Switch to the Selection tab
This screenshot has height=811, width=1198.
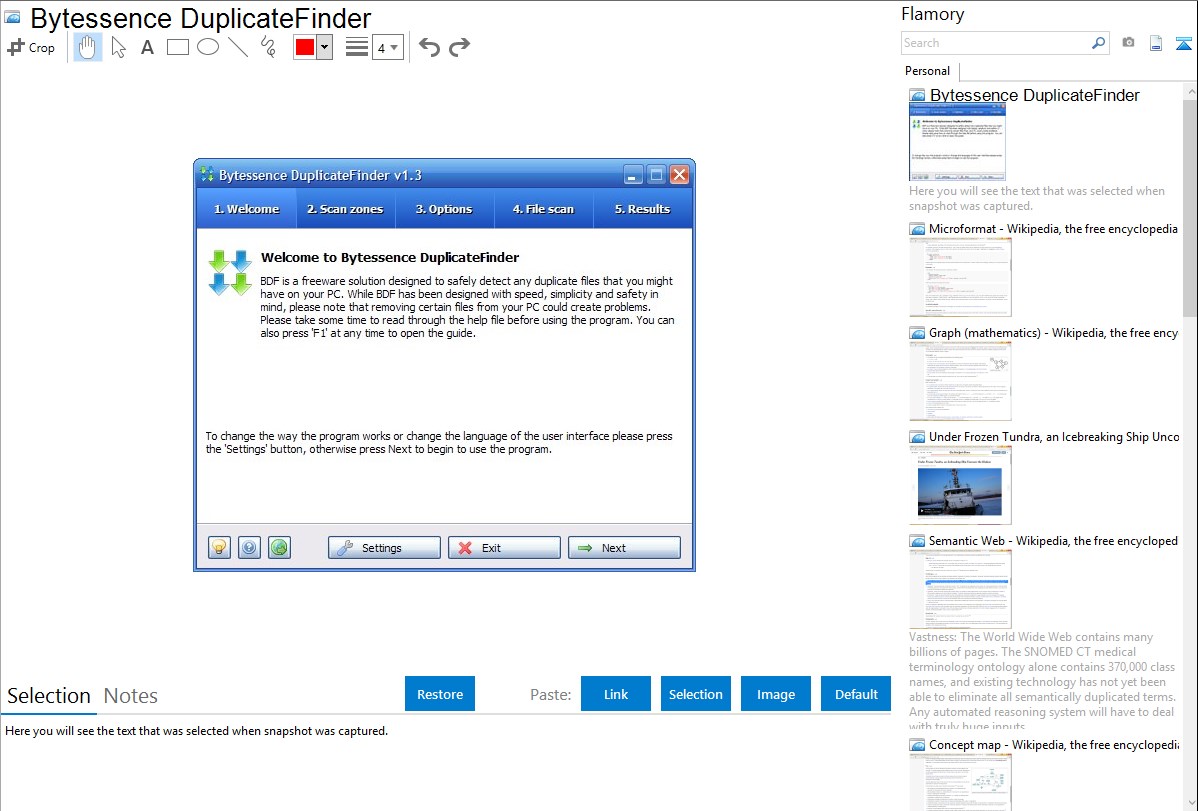(49, 696)
